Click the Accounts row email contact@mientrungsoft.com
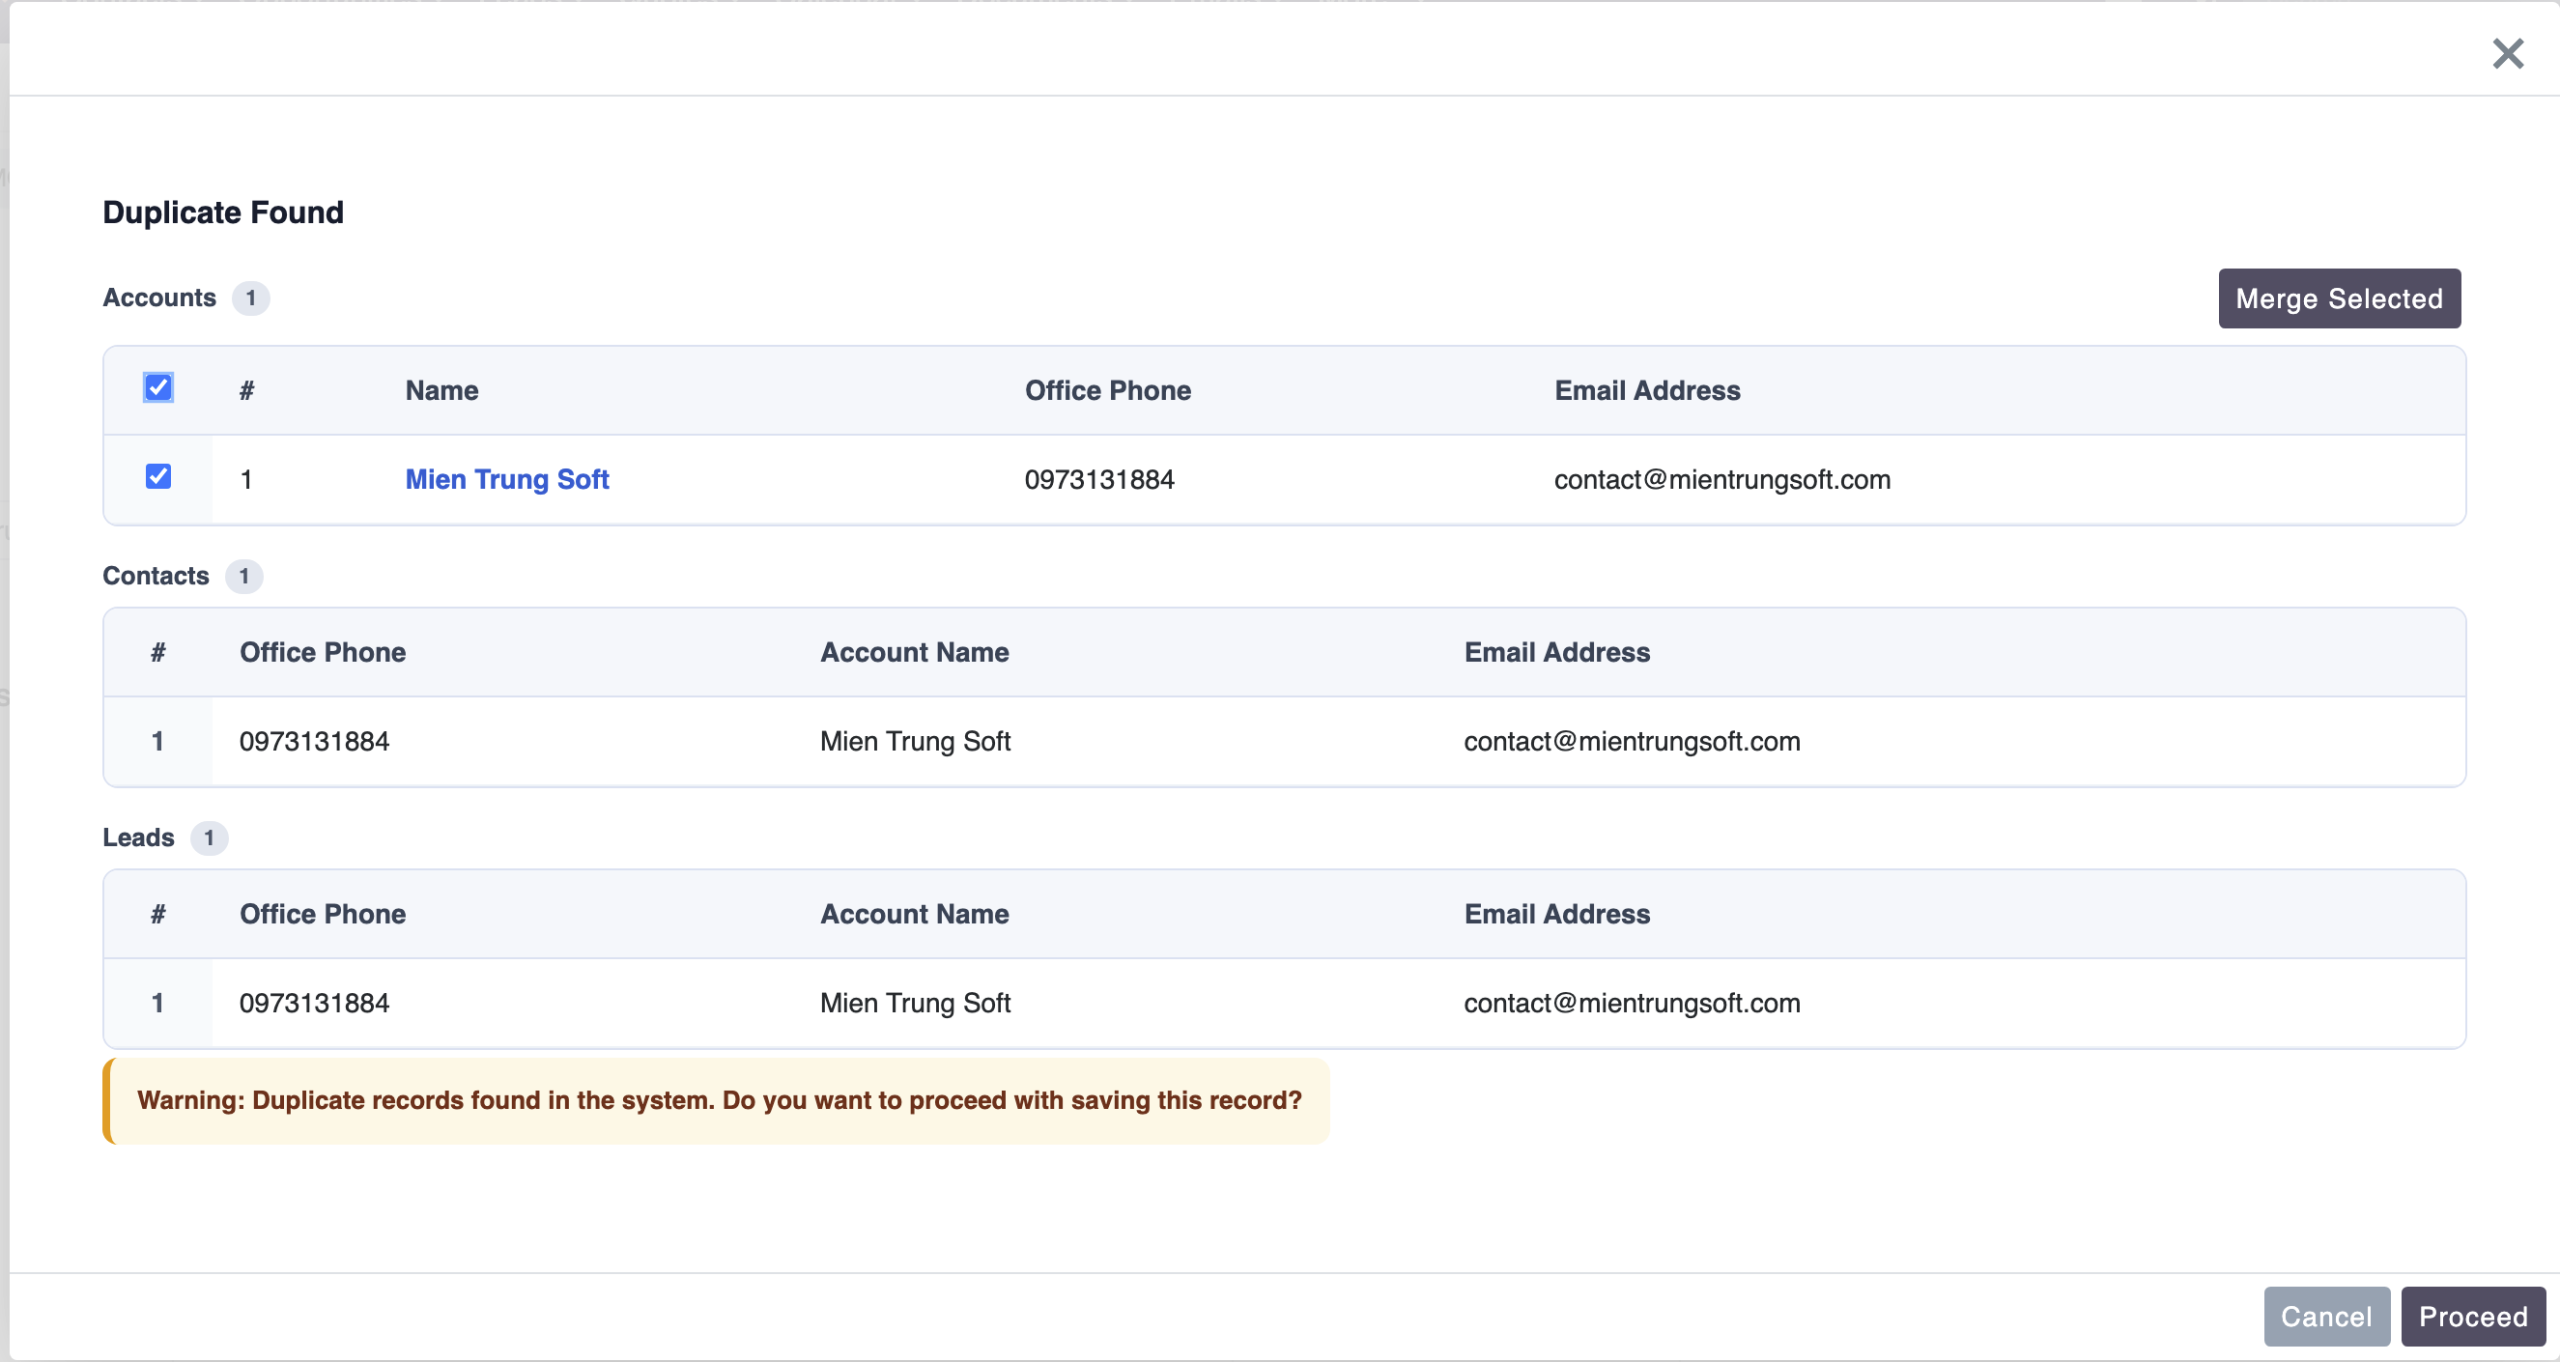 [x=1722, y=480]
